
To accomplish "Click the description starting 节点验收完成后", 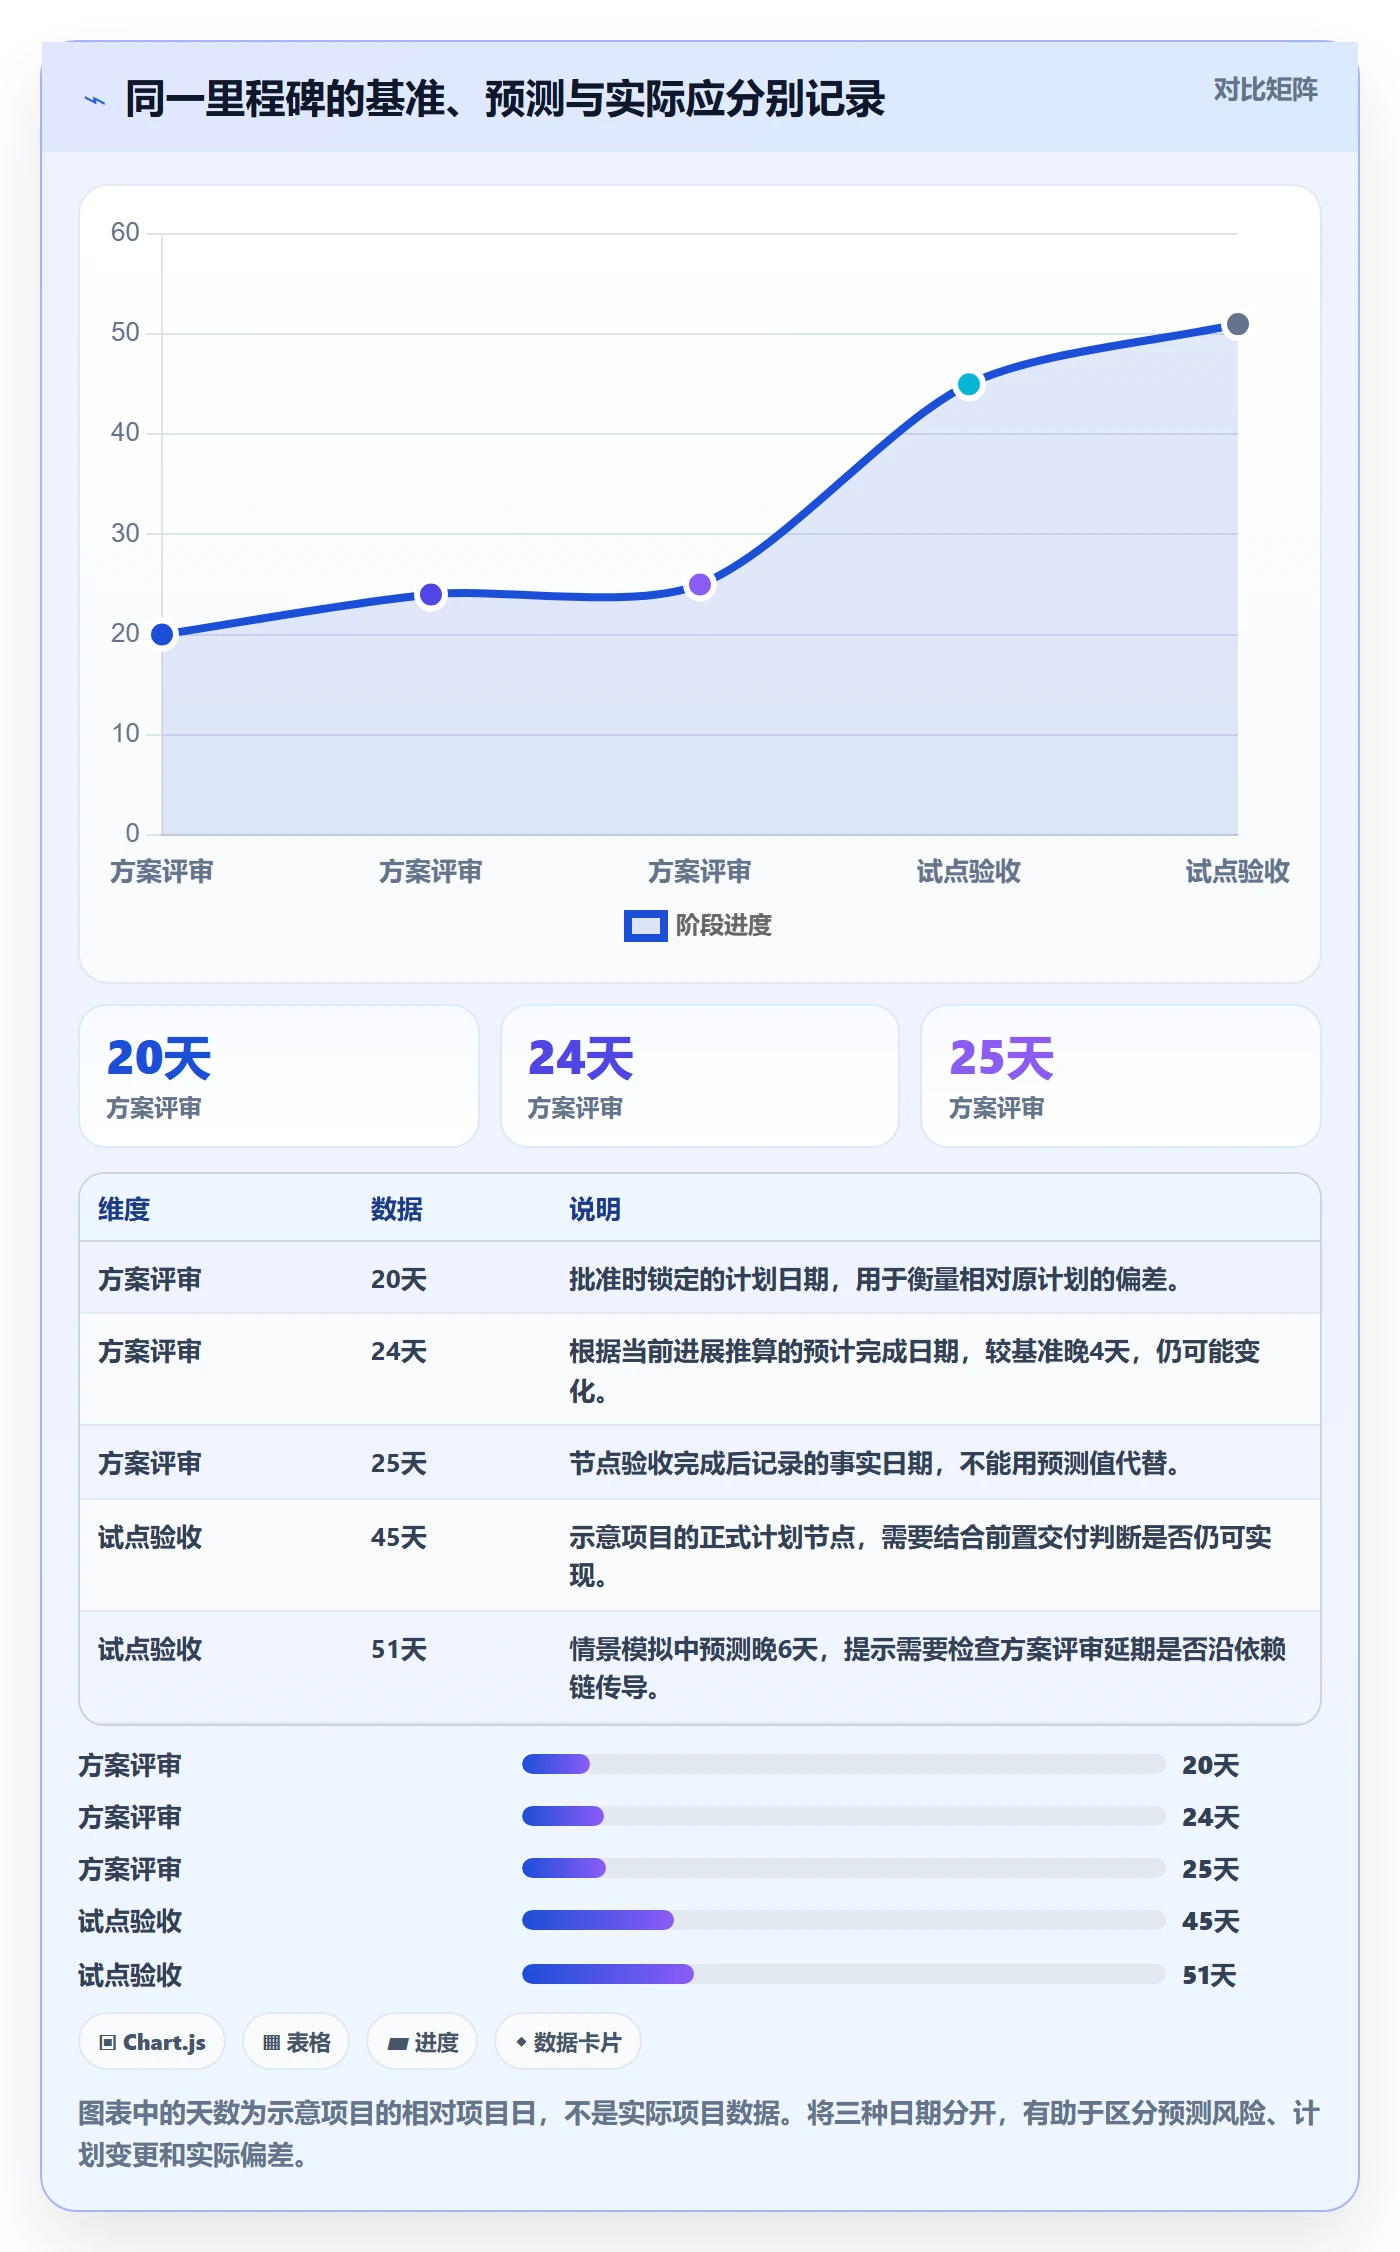I will [875, 1463].
